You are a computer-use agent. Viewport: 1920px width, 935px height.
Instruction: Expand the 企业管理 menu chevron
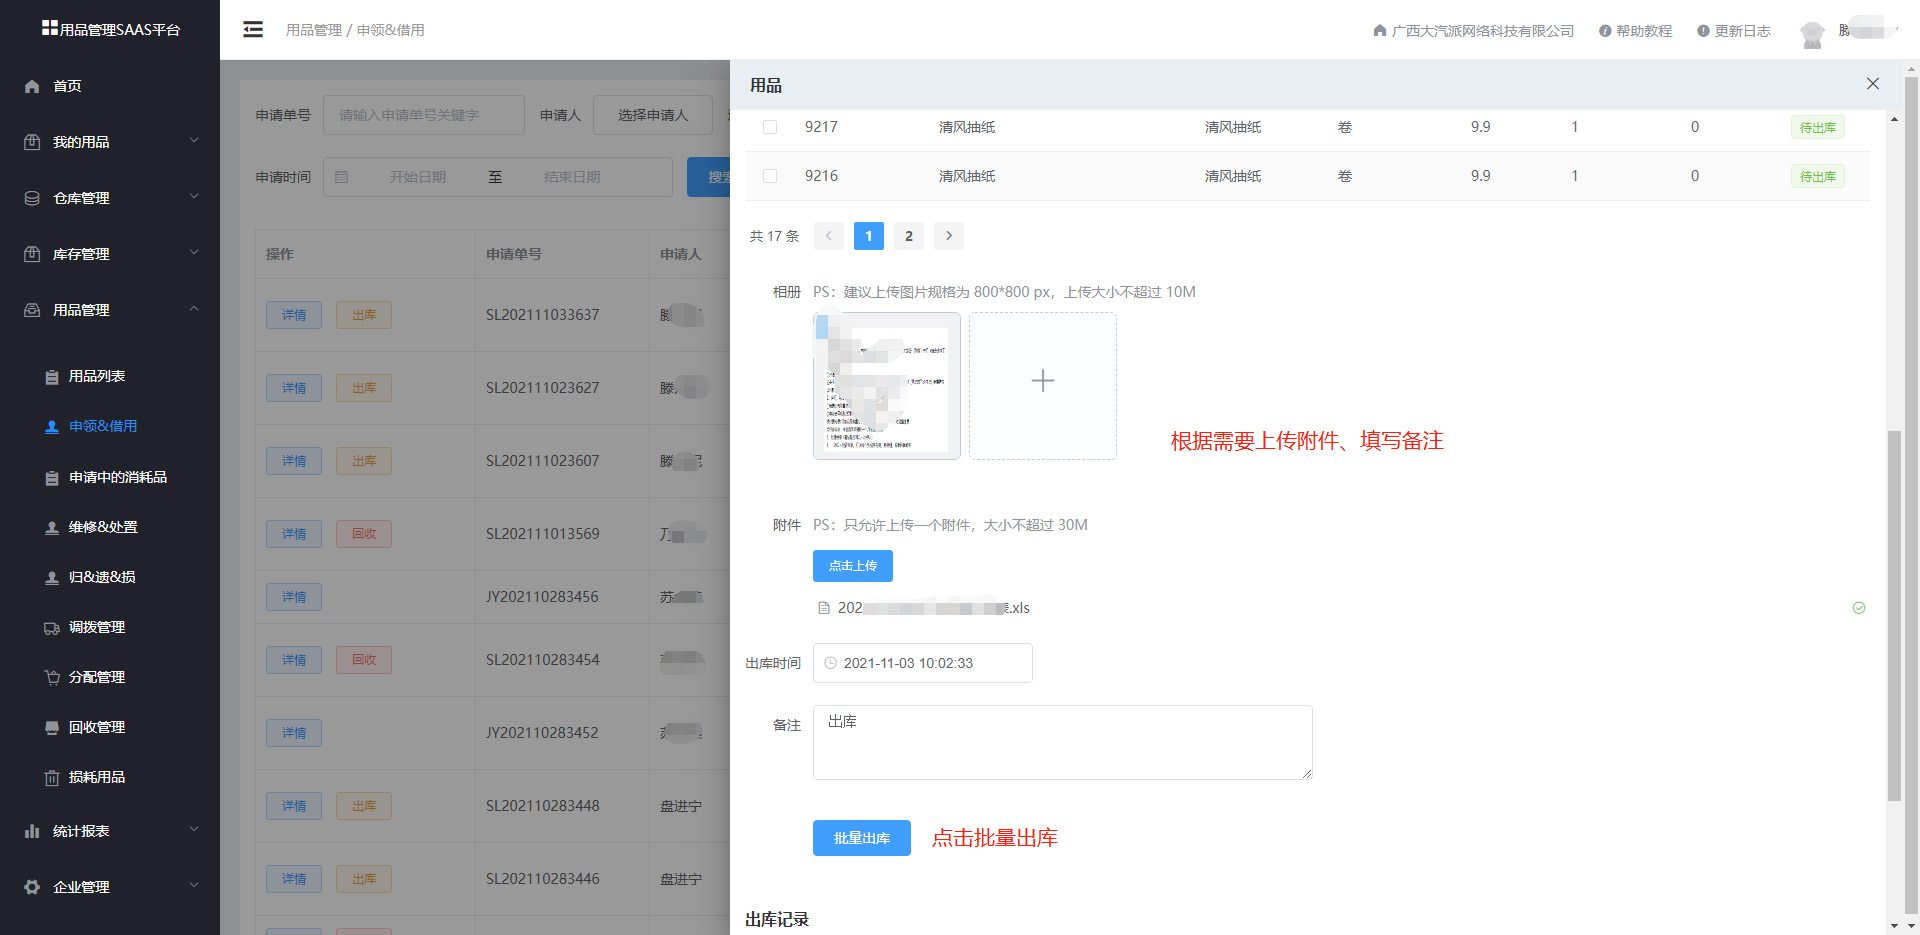194,886
